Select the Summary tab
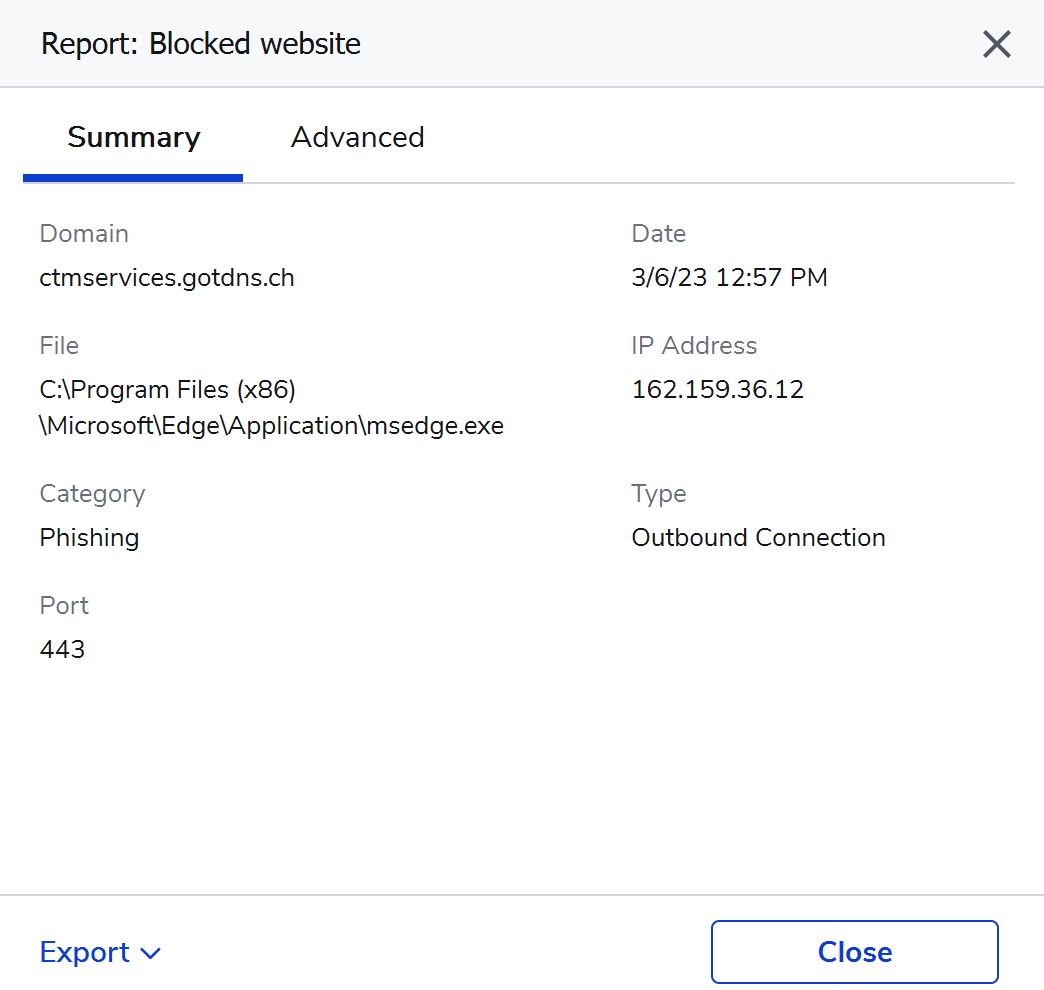Viewport: 1044px width, 990px height. (134, 137)
